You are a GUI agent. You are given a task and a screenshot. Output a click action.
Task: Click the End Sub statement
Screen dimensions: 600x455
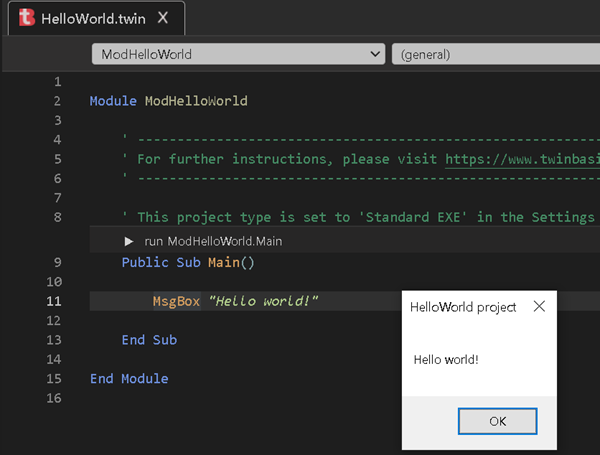point(149,340)
